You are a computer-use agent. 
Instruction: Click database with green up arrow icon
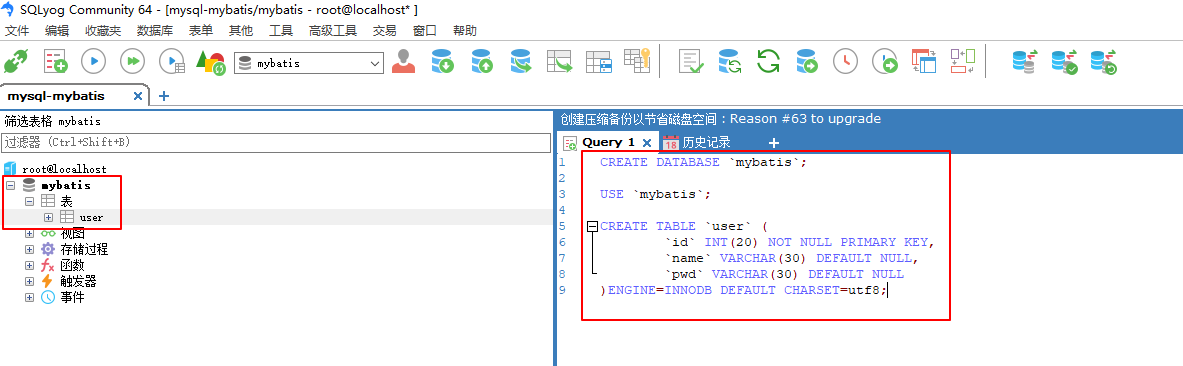(x=482, y=61)
